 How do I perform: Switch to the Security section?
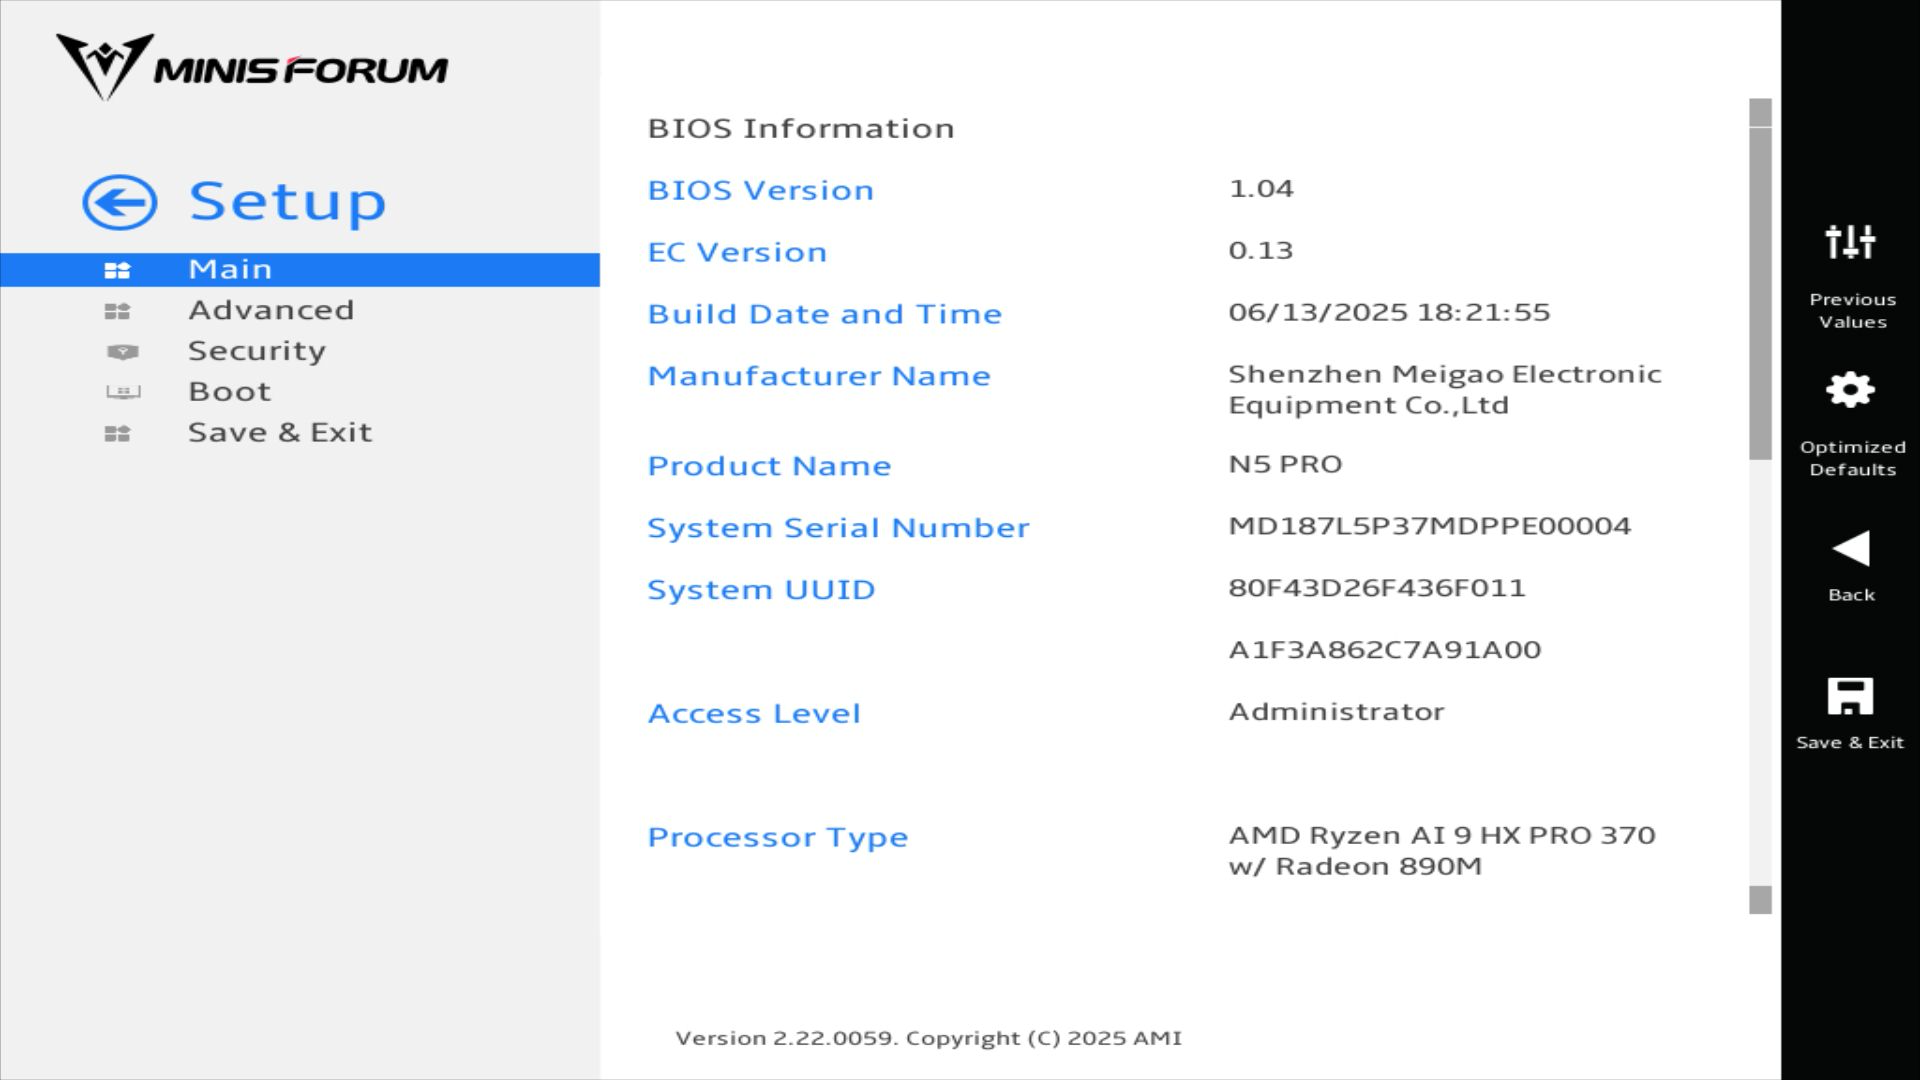pos(257,351)
